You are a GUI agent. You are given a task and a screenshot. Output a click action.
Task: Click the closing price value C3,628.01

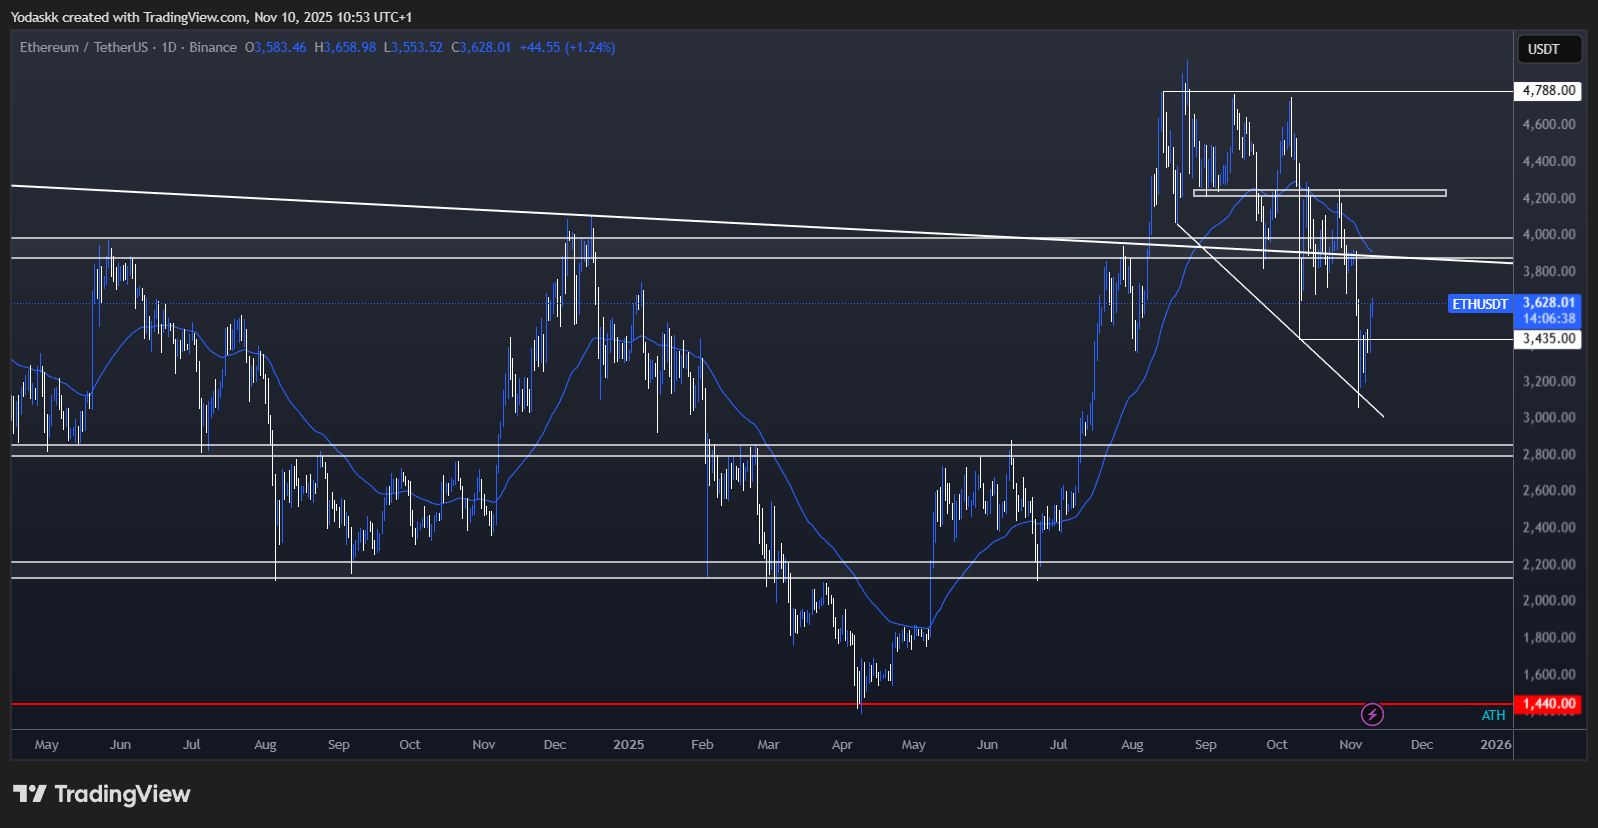(481, 47)
